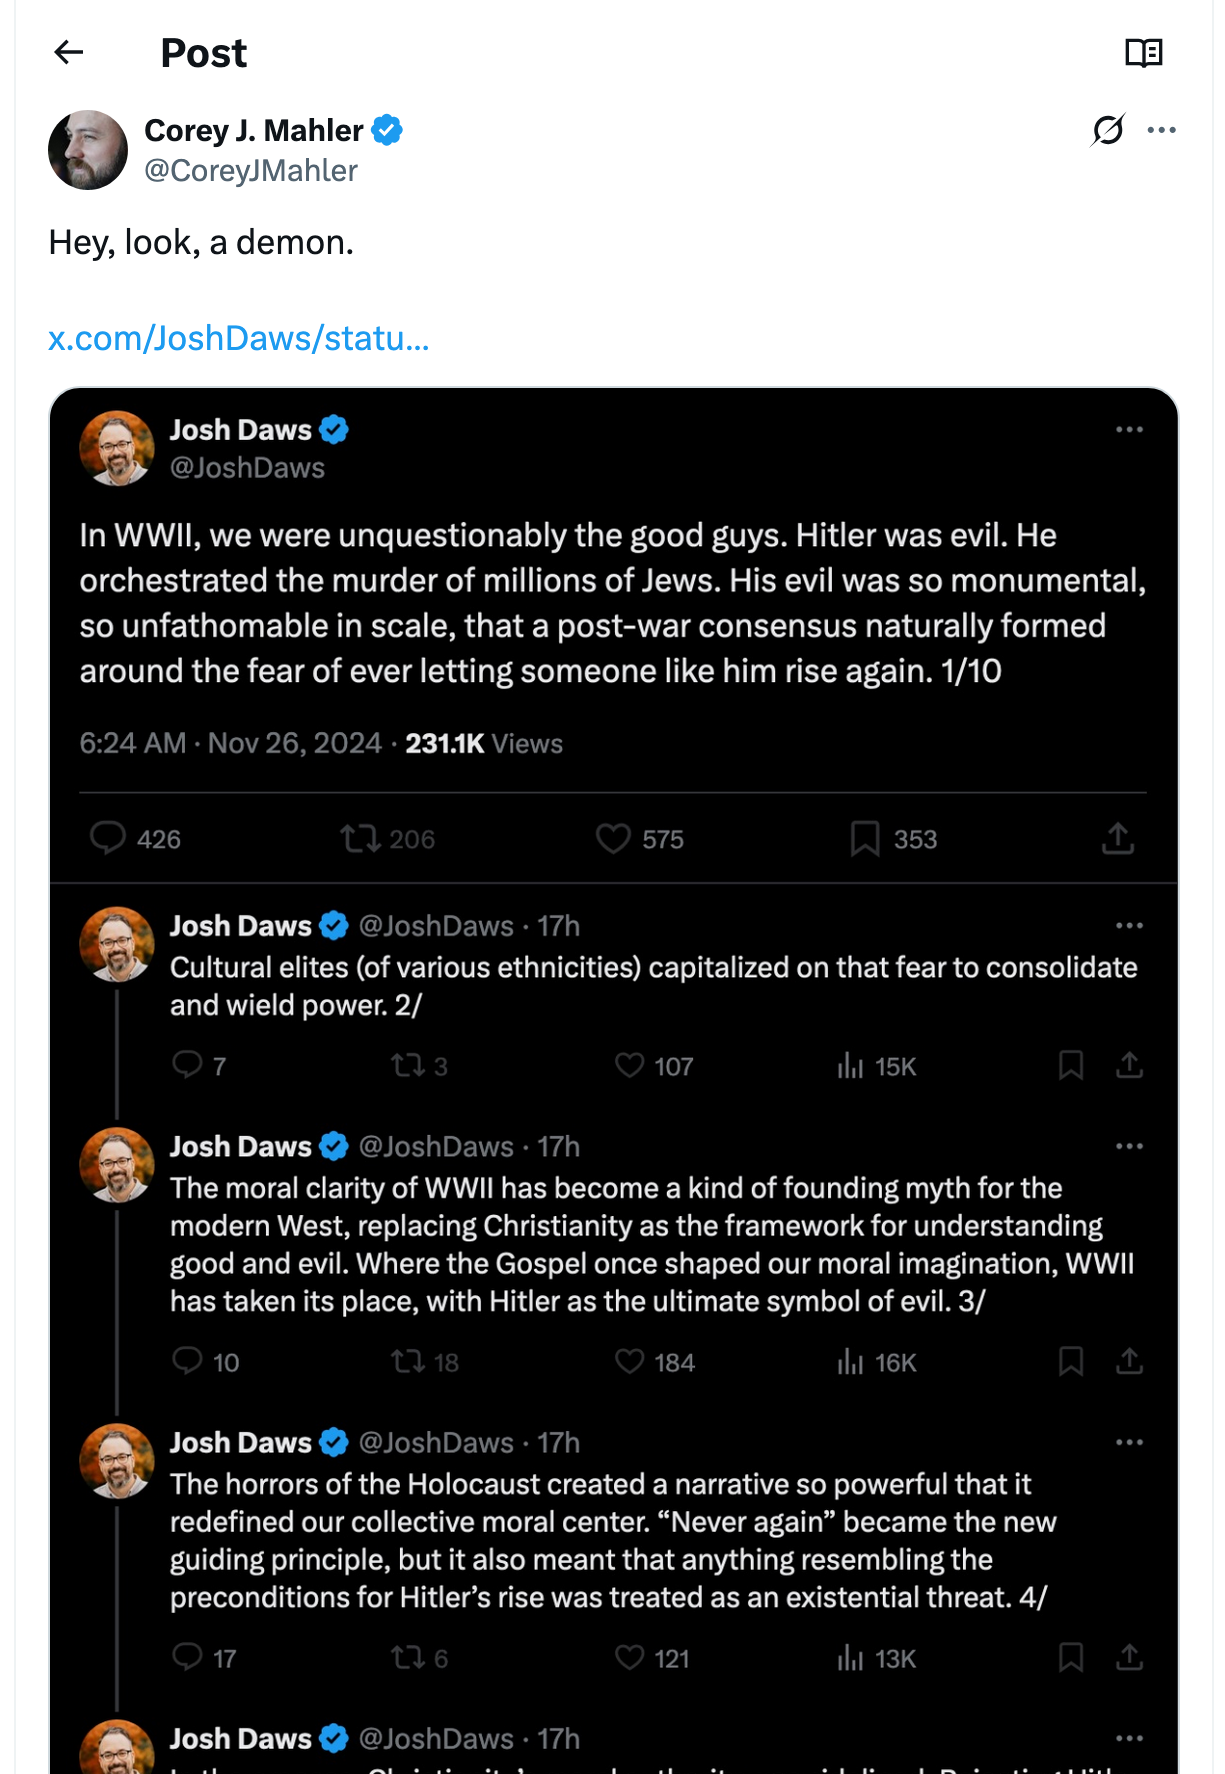Share the 1/10 quoted post

[1117, 838]
